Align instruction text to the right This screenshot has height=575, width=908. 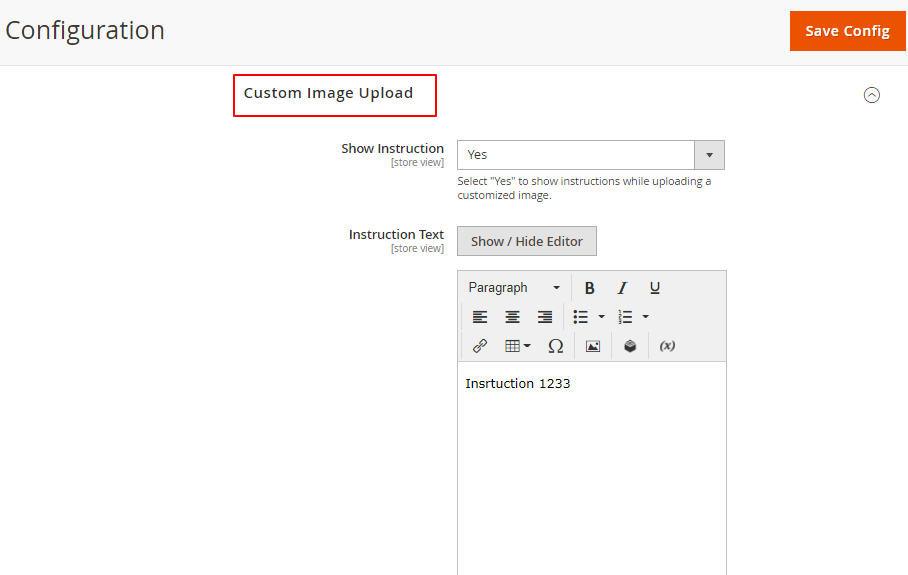click(545, 317)
